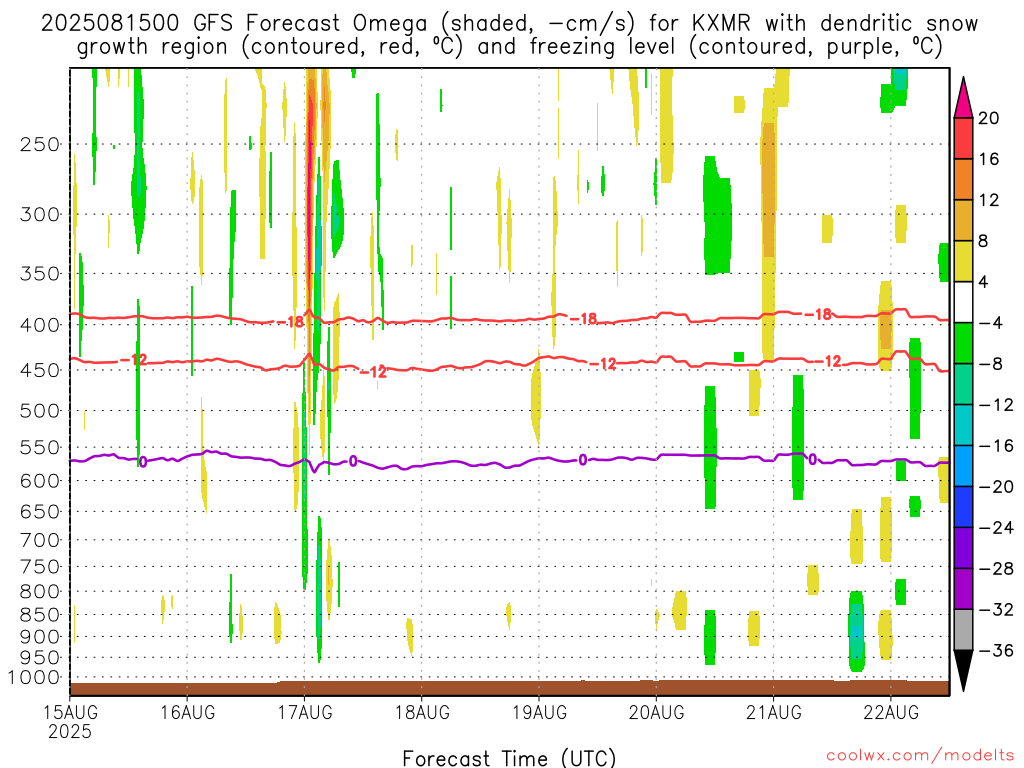Click the 22AUG time axis label
This screenshot has height=768, width=1024.
tap(891, 712)
